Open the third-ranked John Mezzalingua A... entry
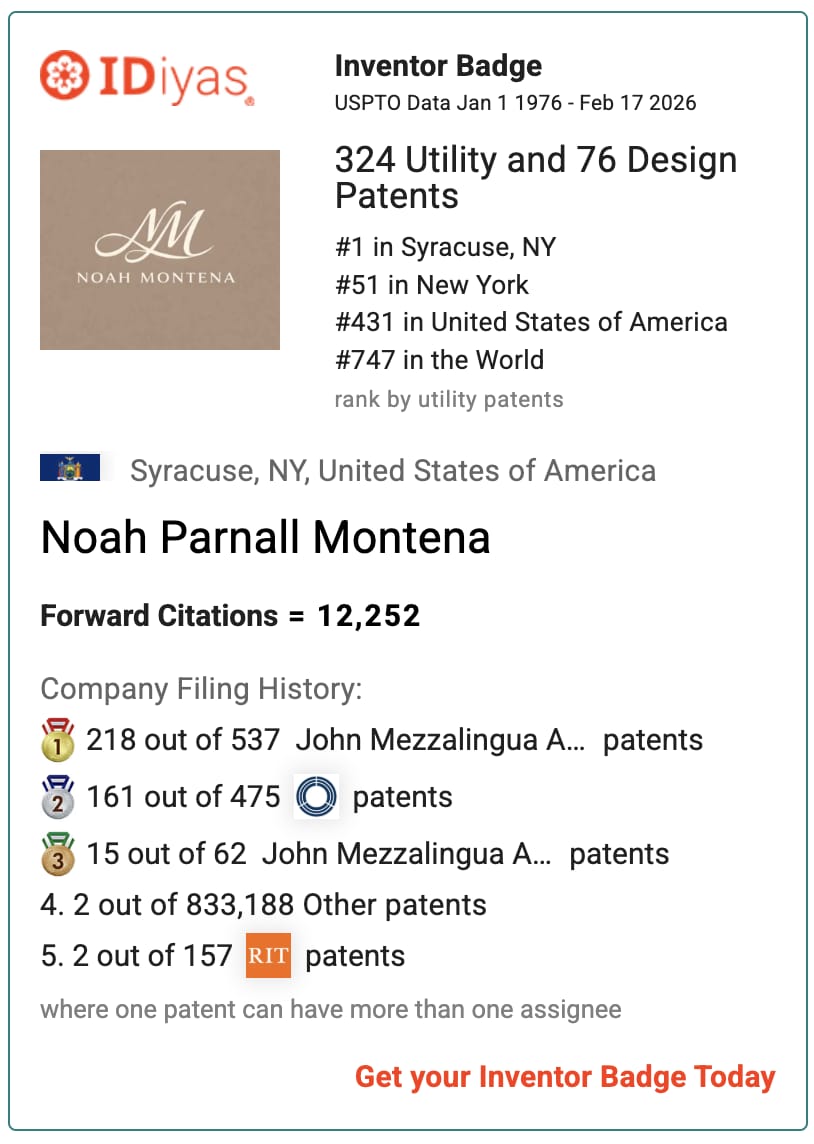Image resolution: width=814 pixels, height=1144 pixels. click(x=407, y=854)
